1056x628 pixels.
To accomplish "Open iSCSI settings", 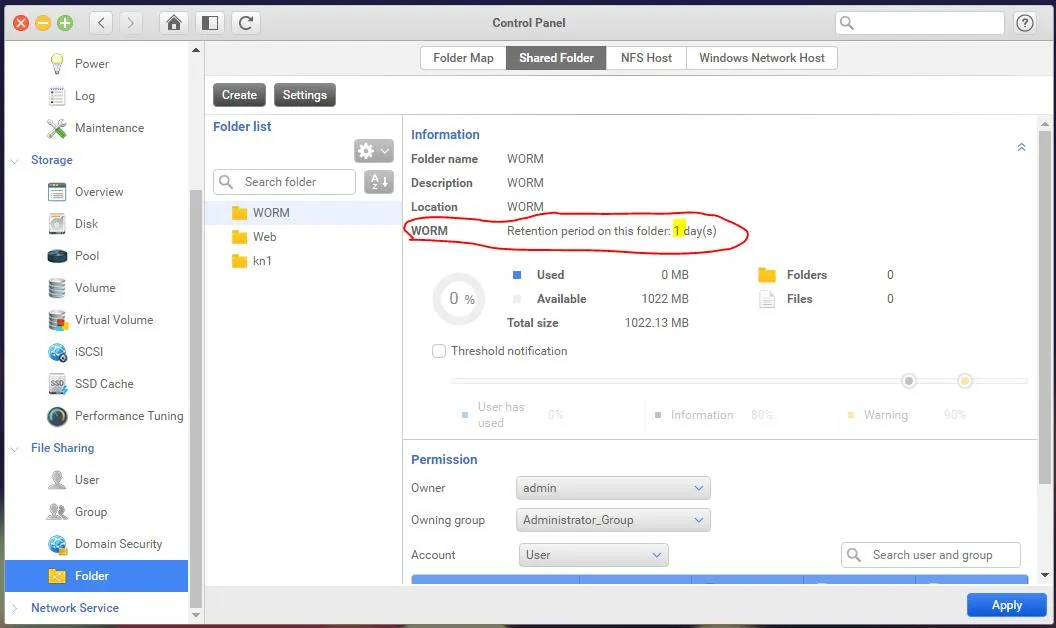I will (x=89, y=352).
